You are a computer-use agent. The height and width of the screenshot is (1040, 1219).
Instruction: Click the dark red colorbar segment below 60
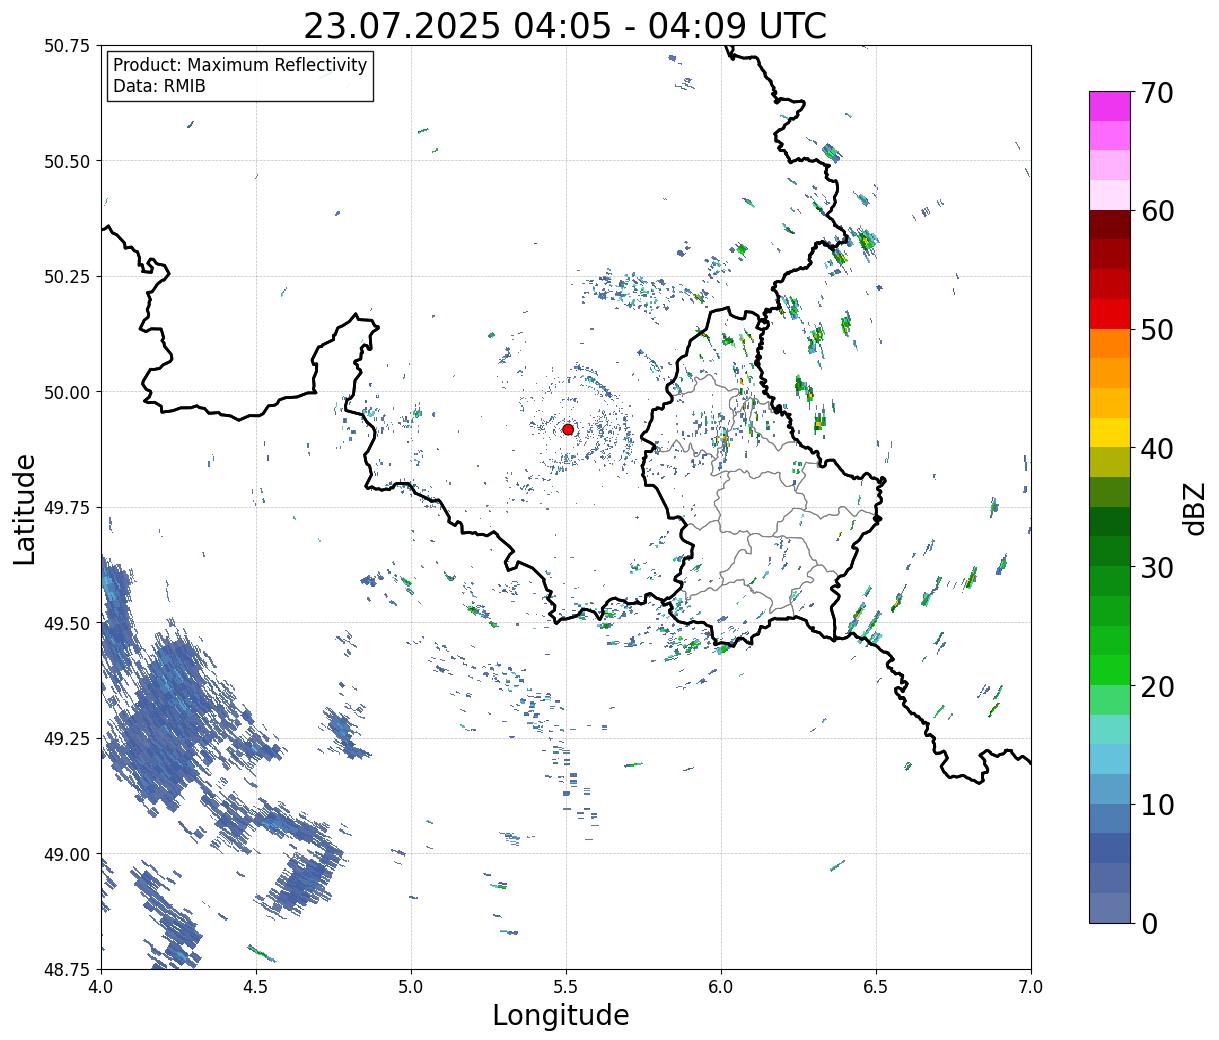coord(1110,225)
